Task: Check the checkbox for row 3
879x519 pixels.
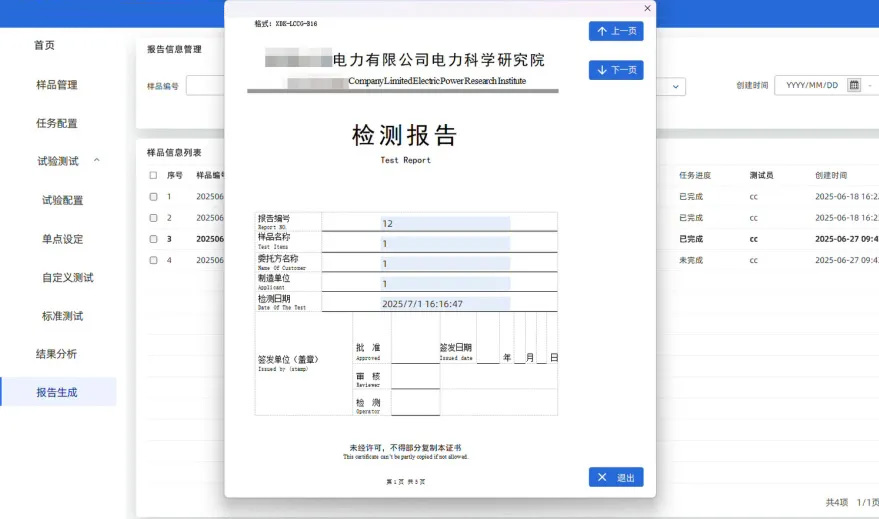Action: tap(153, 239)
